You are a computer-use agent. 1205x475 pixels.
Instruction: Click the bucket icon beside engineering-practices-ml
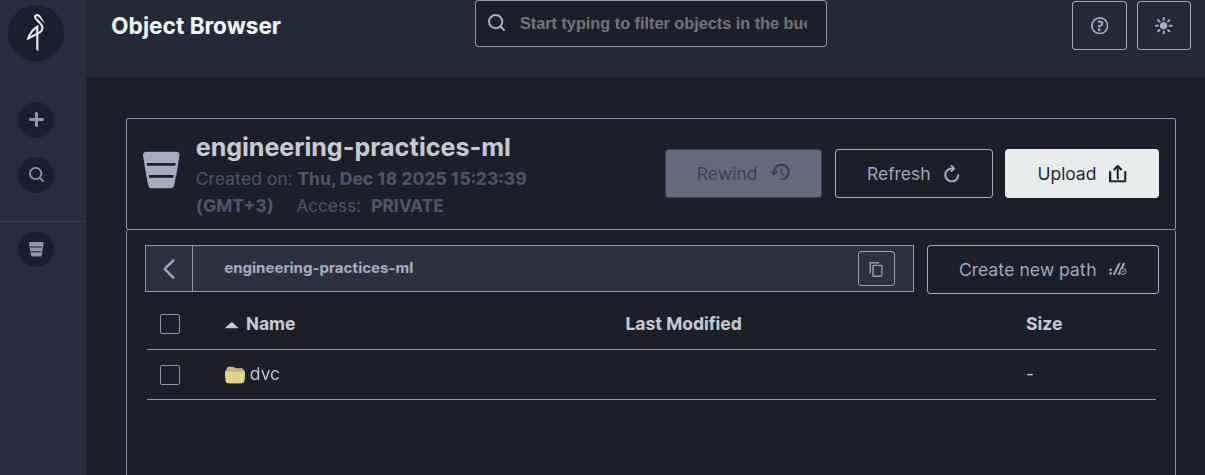(161, 170)
